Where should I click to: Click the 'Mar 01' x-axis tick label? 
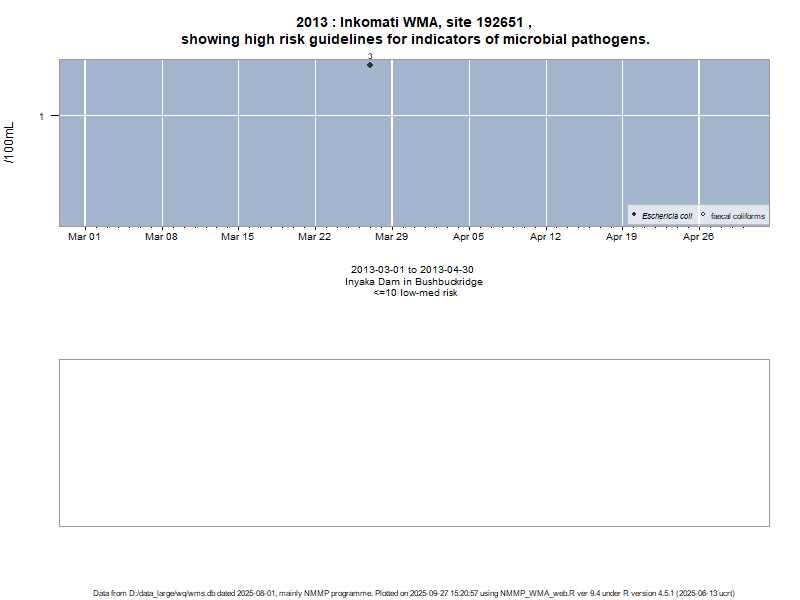pyautogui.click(x=84, y=237)
